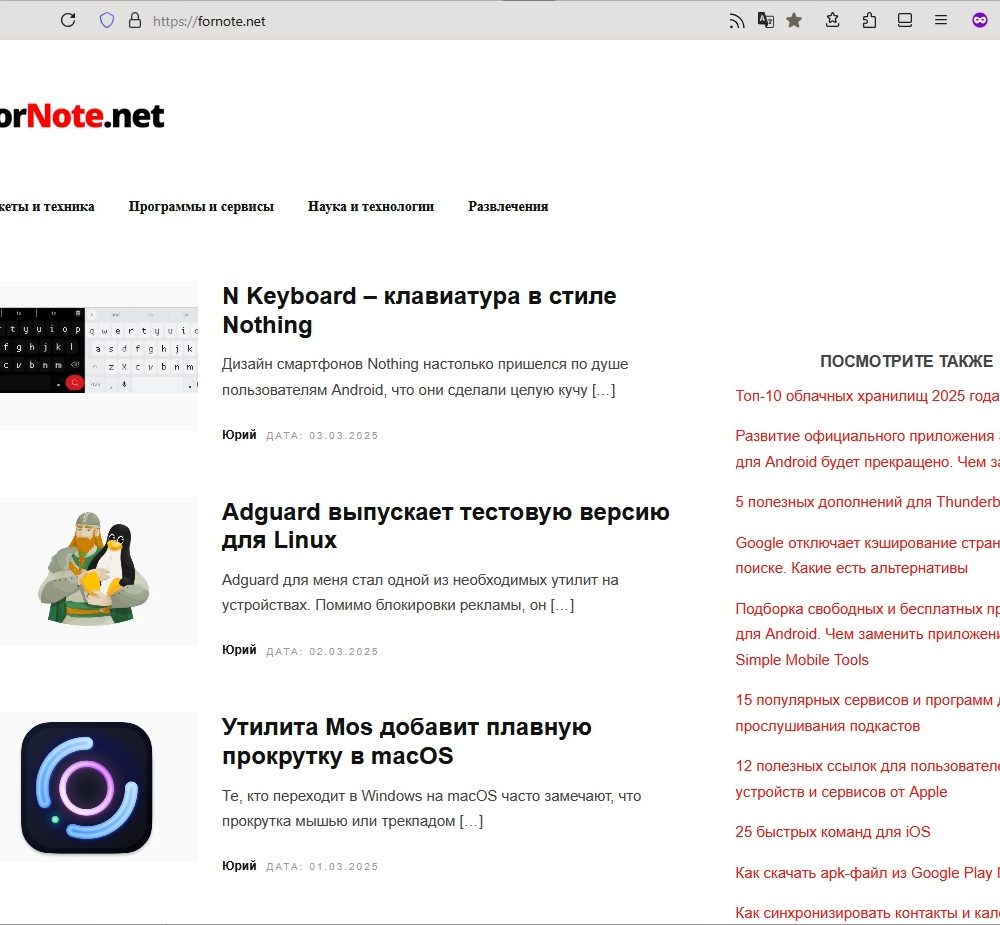The width and height of the screenshot is (1000, 925).
Task: Click the date 01.03.2025
Action: [x=344, y=866]
